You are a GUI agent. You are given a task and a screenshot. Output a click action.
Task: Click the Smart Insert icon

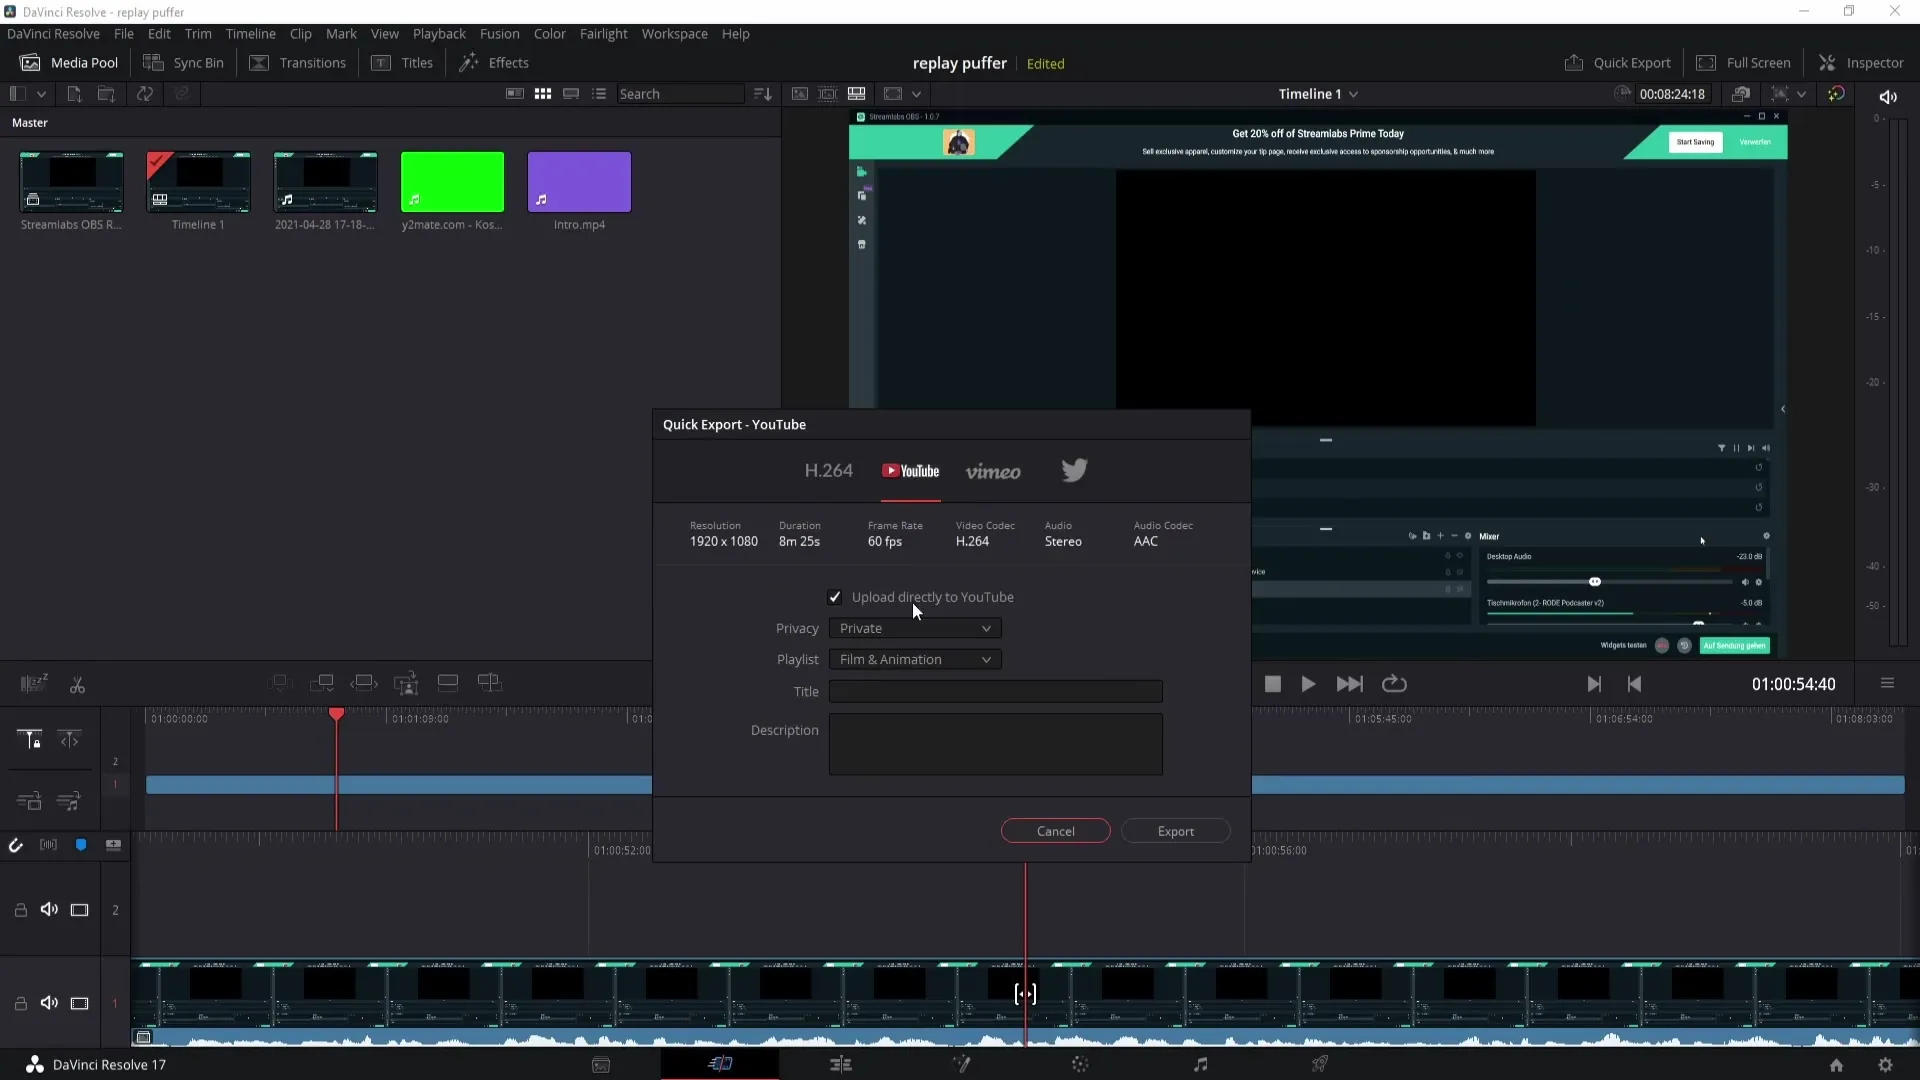280,683
